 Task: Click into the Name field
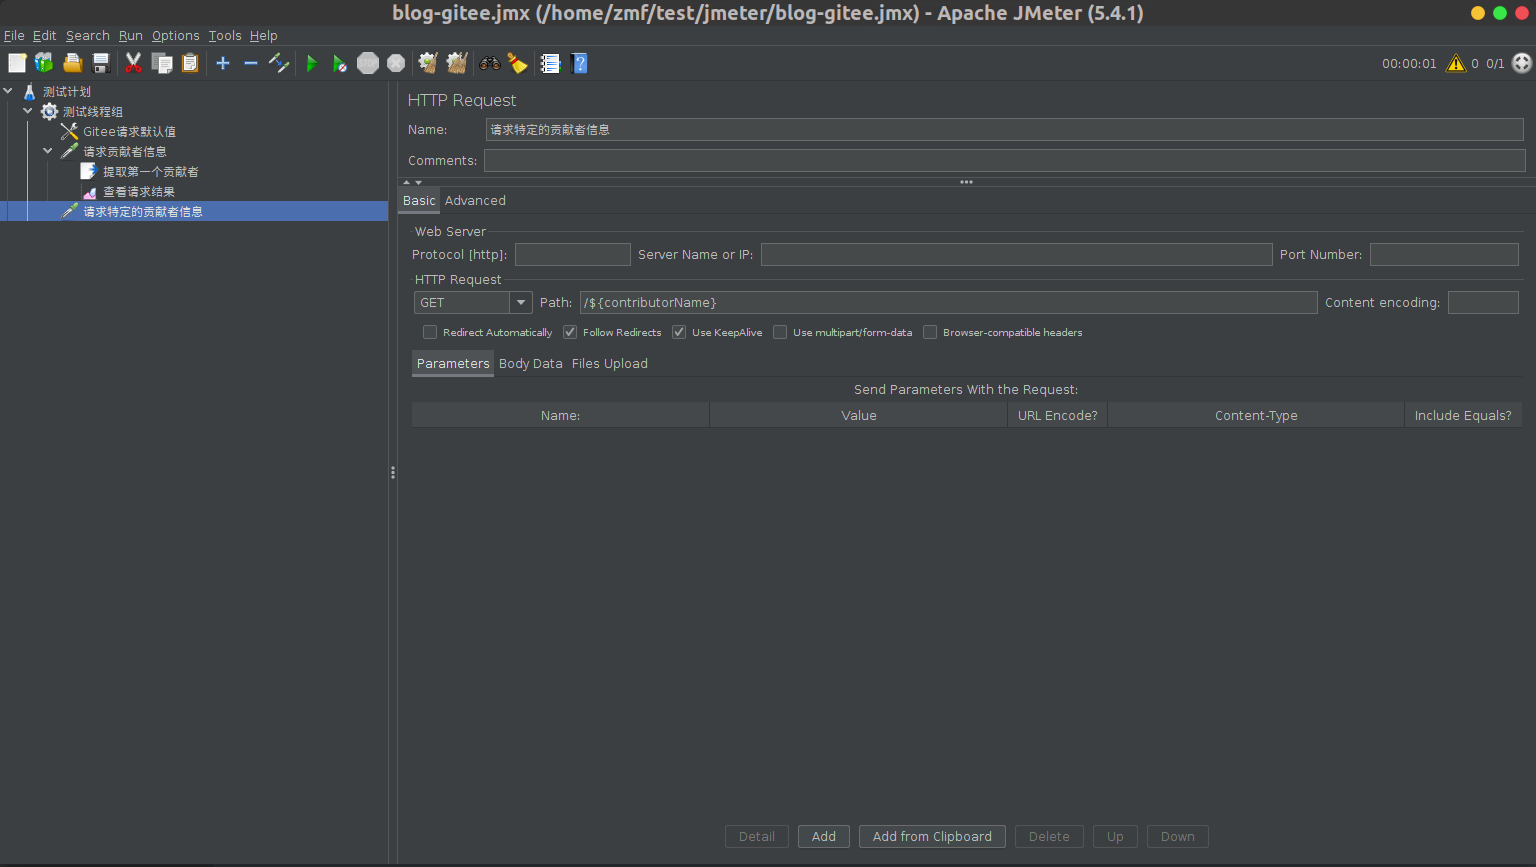(x=1004, y=129)
